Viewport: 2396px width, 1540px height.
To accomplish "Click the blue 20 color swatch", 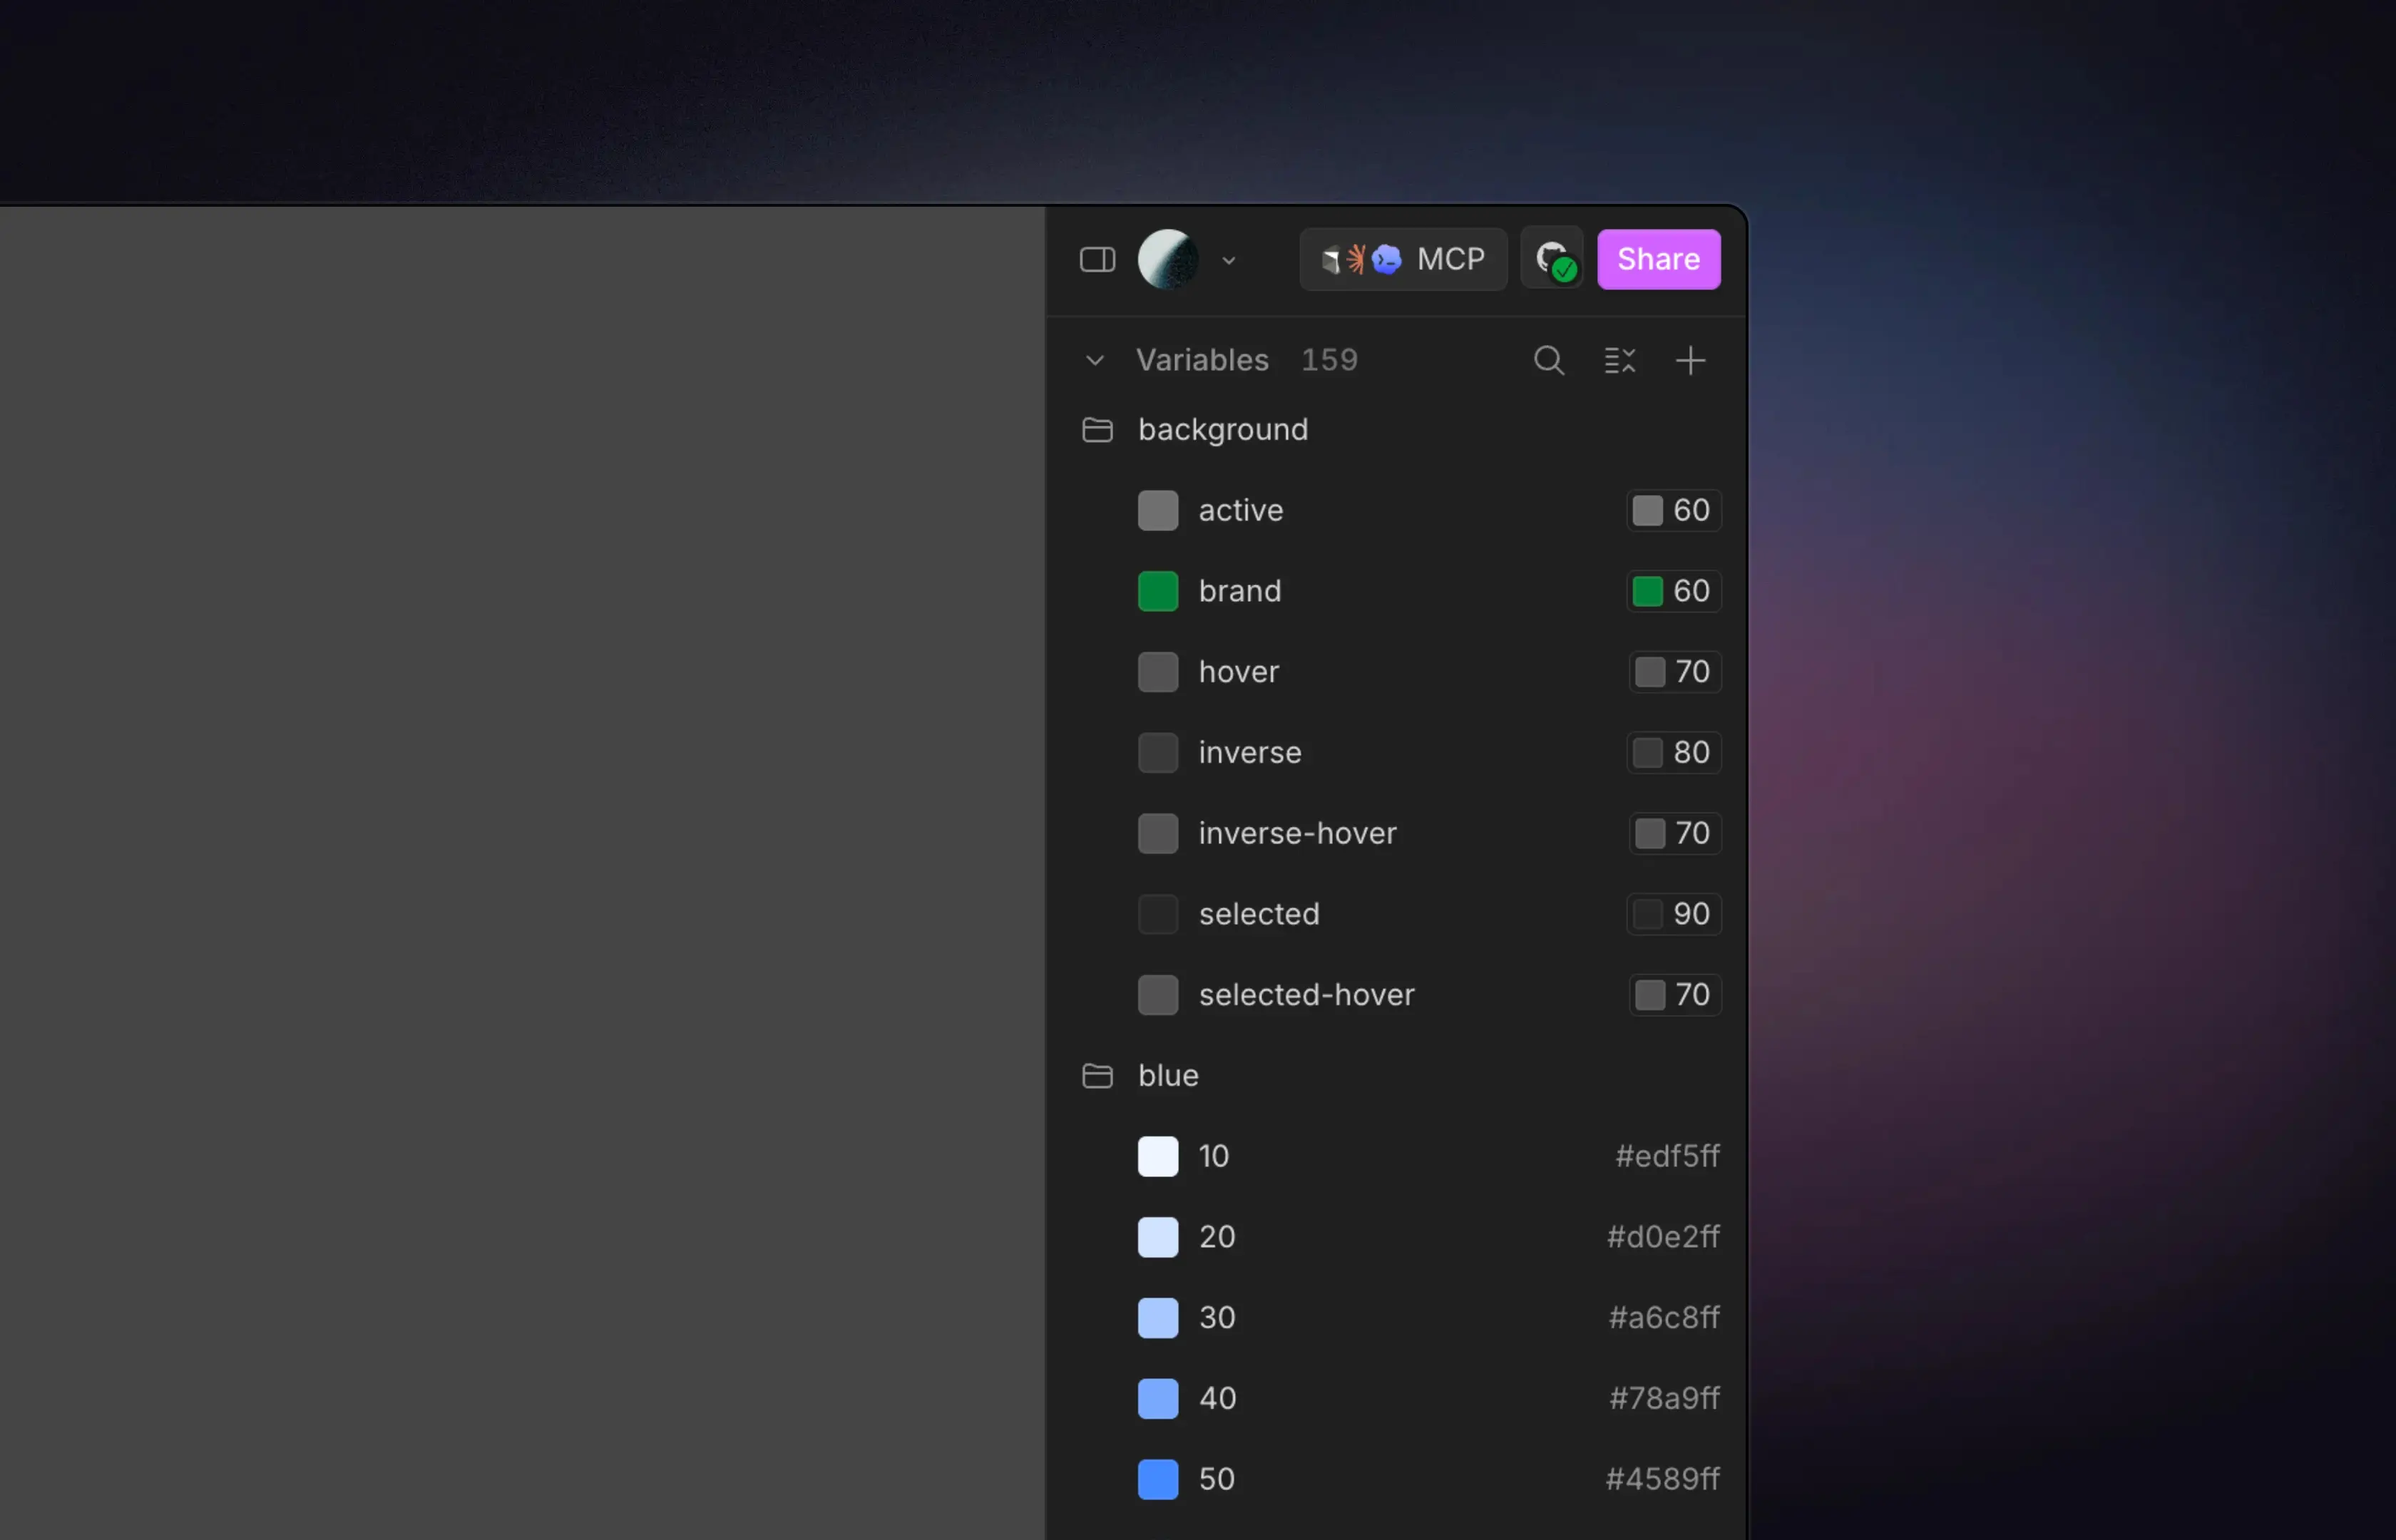I will 1157,1237.
